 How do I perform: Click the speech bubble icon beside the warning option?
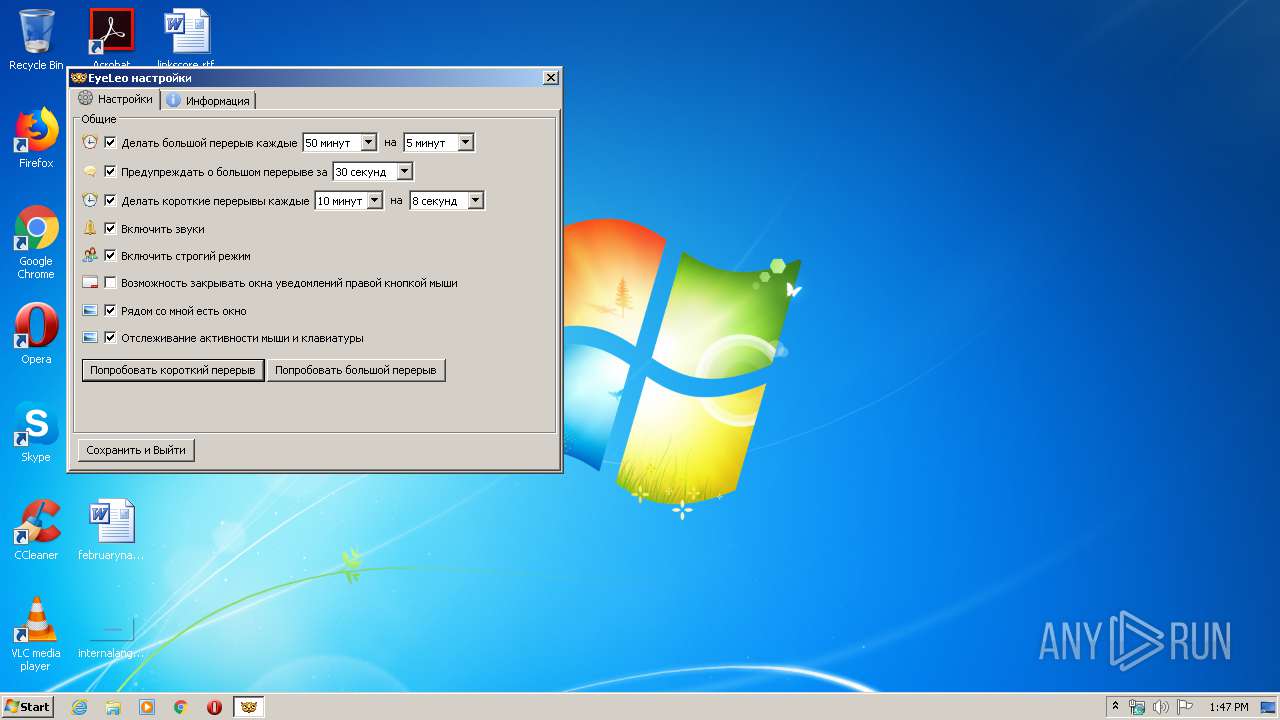coord(90,172)
